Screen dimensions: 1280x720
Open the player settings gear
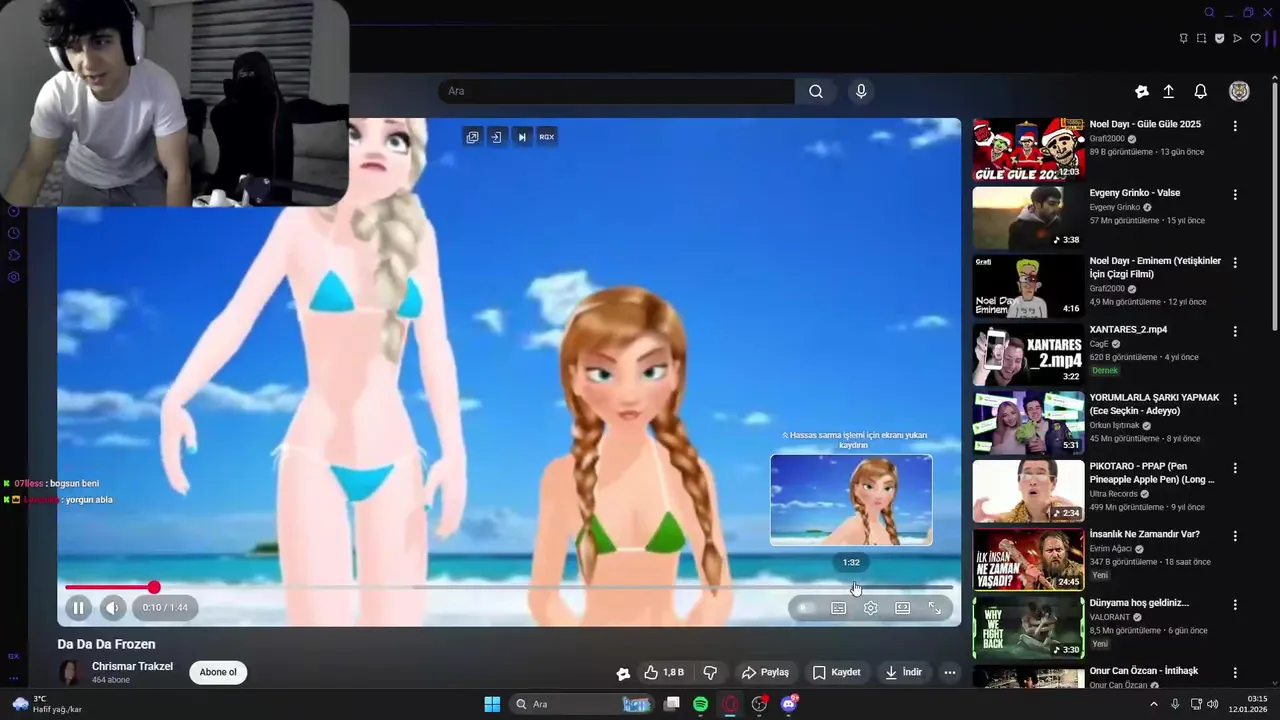[871, 608]
